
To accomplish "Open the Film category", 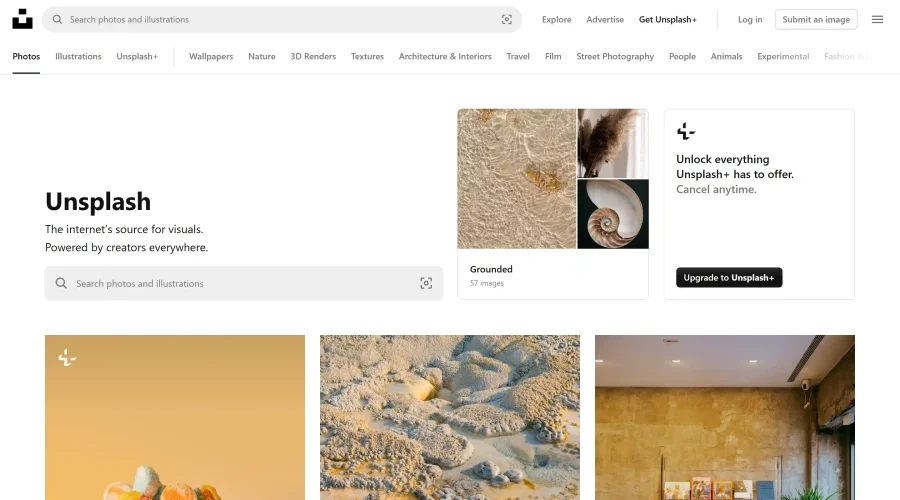I will (x=553, y=56).
